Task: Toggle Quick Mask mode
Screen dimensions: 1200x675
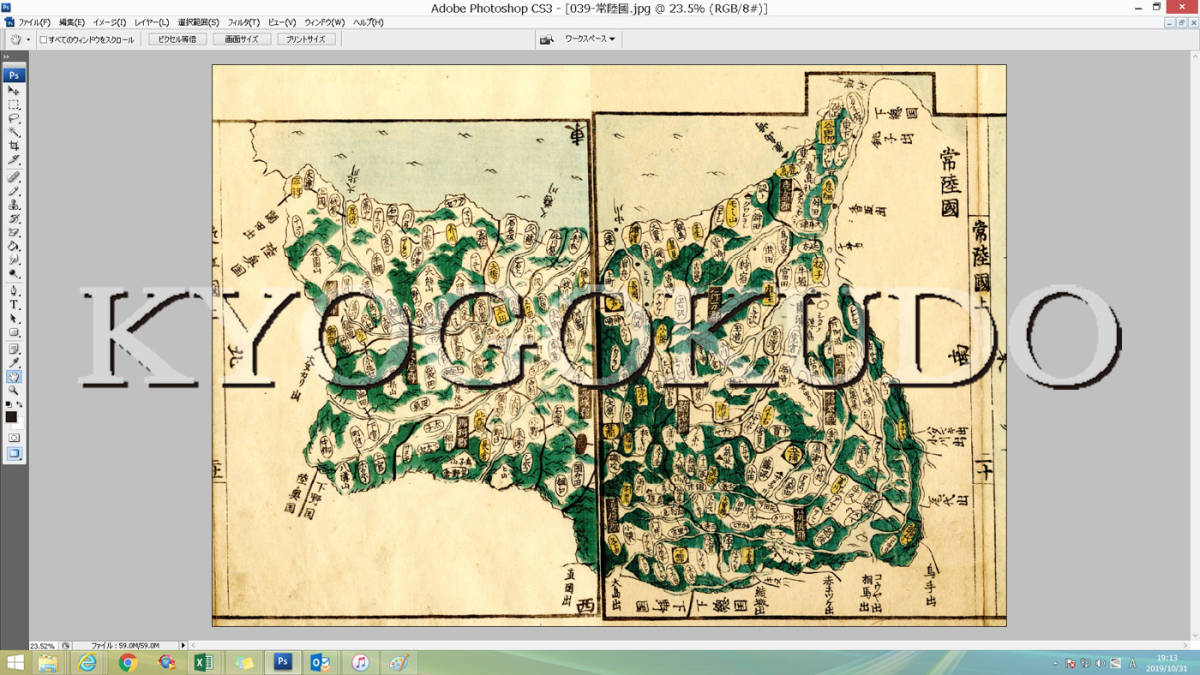Action: pos(14,438)
